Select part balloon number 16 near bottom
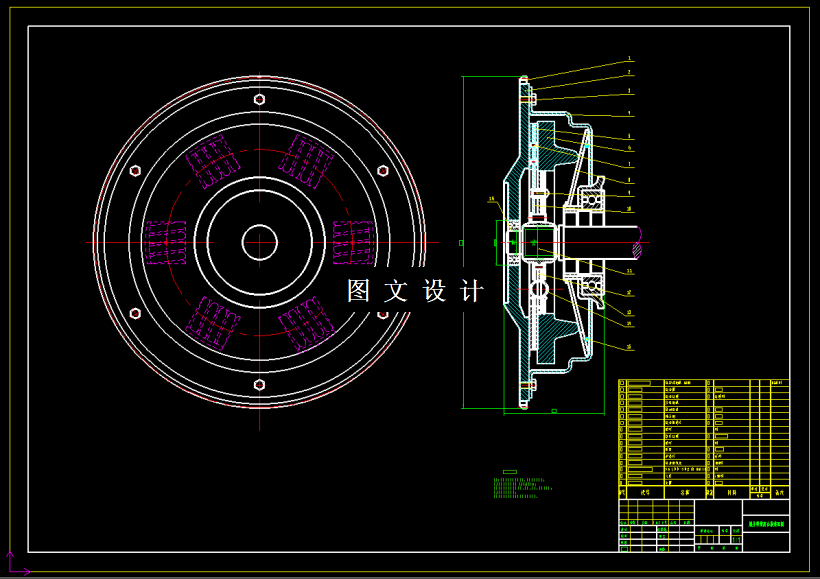This screenshot has width=820, height=579. coord(631,346)
